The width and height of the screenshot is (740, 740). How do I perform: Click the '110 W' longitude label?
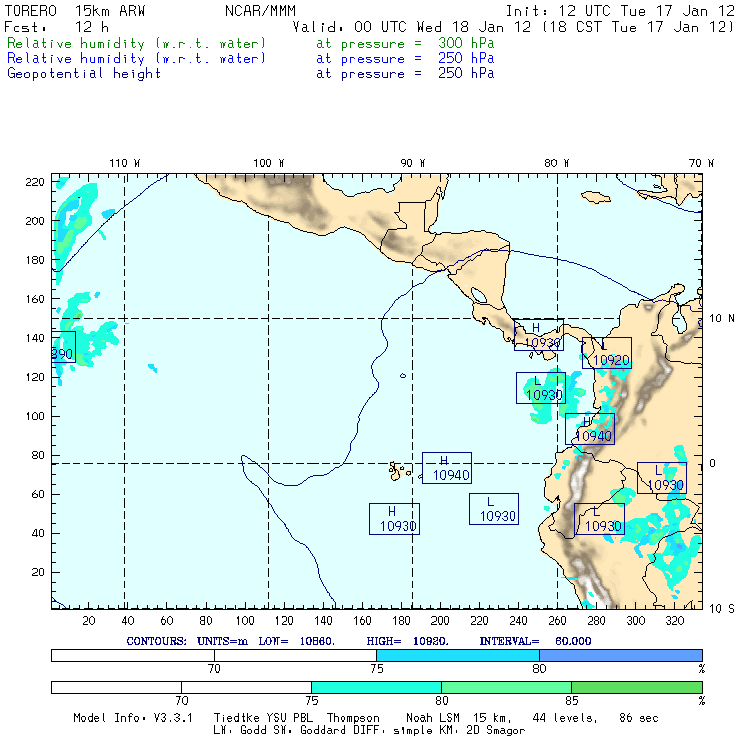click(x=125, y=163)
